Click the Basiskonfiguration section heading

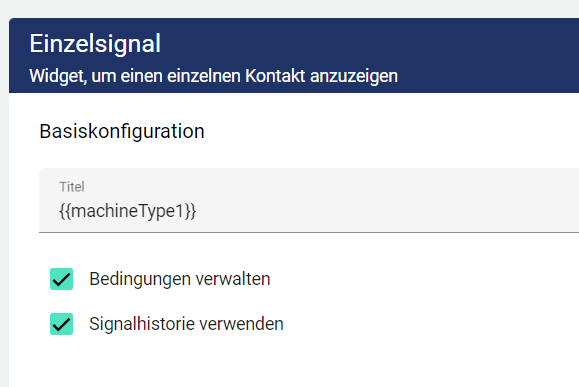click(x=122, y=131)
